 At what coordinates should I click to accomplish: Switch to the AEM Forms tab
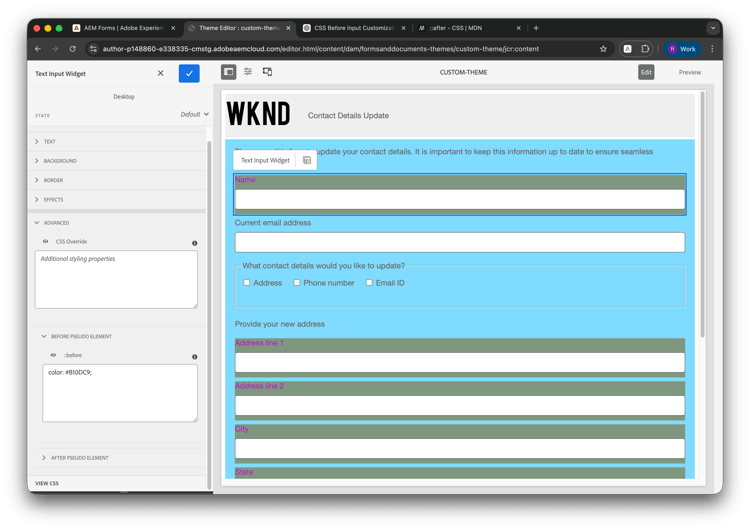click(x=123, y=28)
